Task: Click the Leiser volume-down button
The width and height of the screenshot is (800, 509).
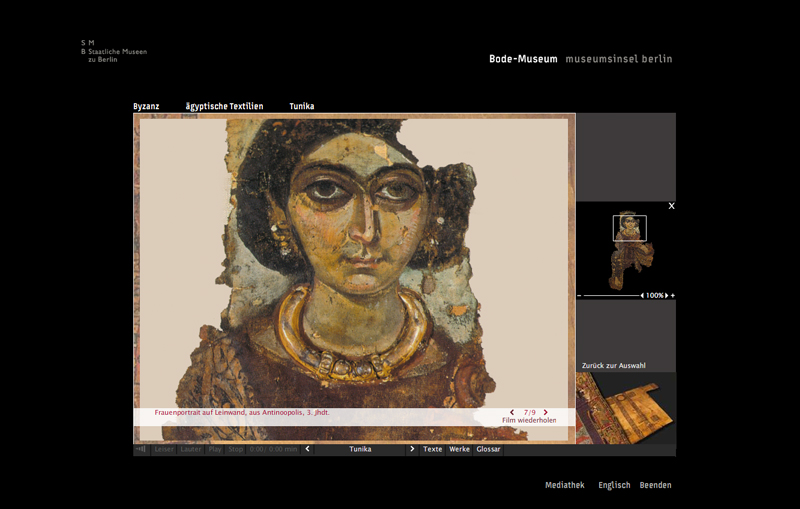Action: 164,449
